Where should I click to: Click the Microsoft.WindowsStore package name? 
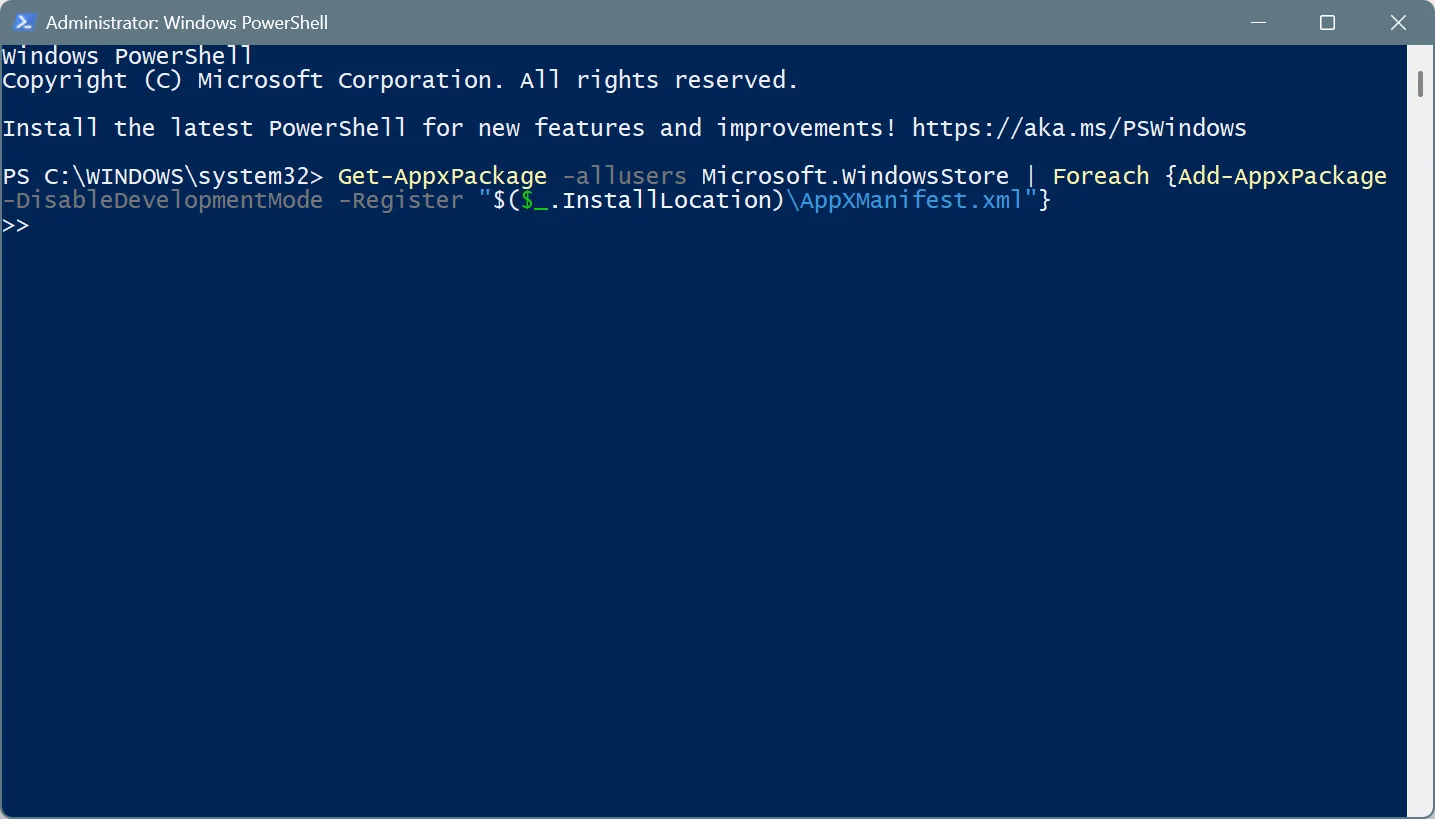(x=855, y=175)
